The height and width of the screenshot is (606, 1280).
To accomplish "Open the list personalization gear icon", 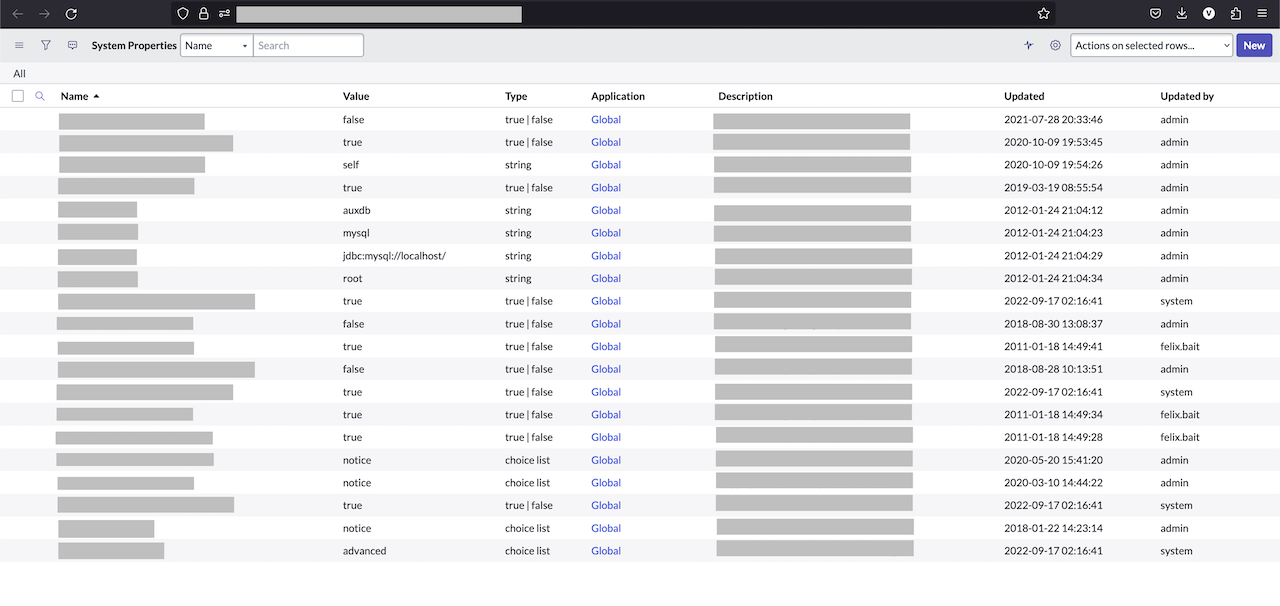I will [x=1055, y=45].
